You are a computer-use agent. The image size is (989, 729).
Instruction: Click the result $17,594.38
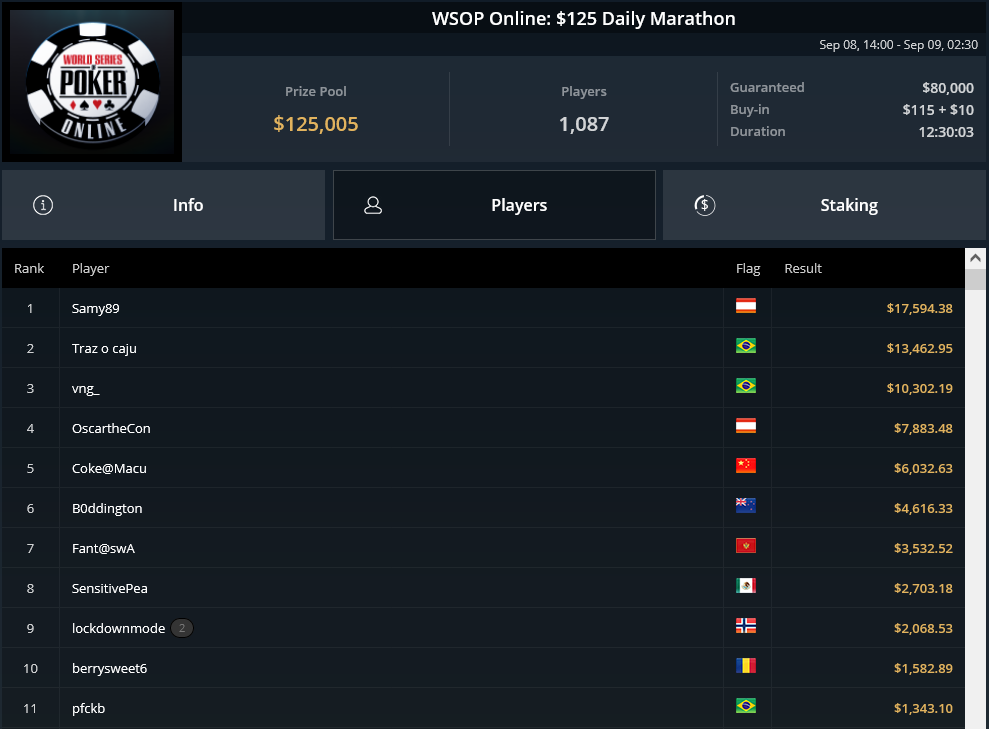(919, 308)
